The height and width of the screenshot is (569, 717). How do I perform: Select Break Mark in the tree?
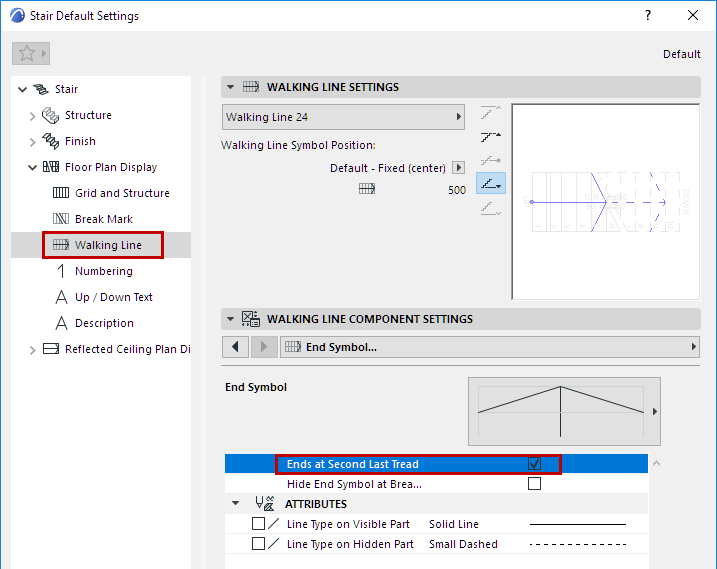[x=103, y=219]
